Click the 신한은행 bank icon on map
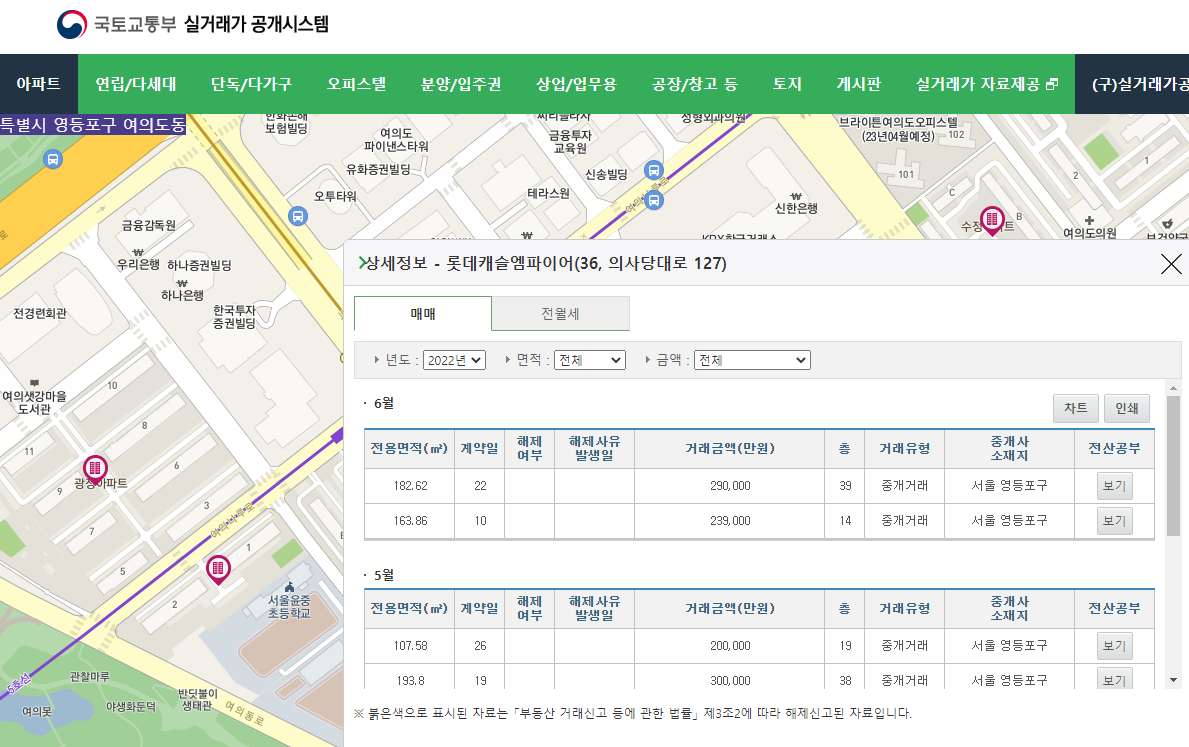The width and height of the screenshot is (1189, 747). 795,196
